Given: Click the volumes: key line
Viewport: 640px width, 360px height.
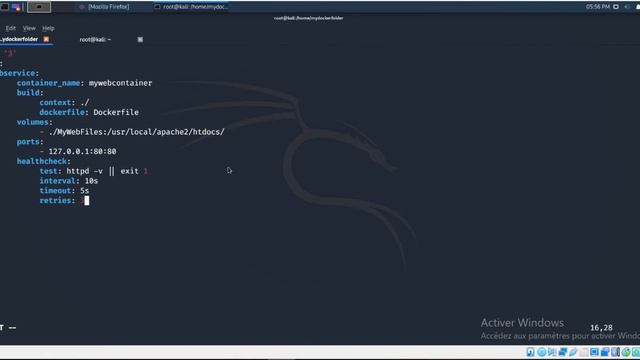Looking at the screenshot, I should pyautogui.click(x=34, y=122).
